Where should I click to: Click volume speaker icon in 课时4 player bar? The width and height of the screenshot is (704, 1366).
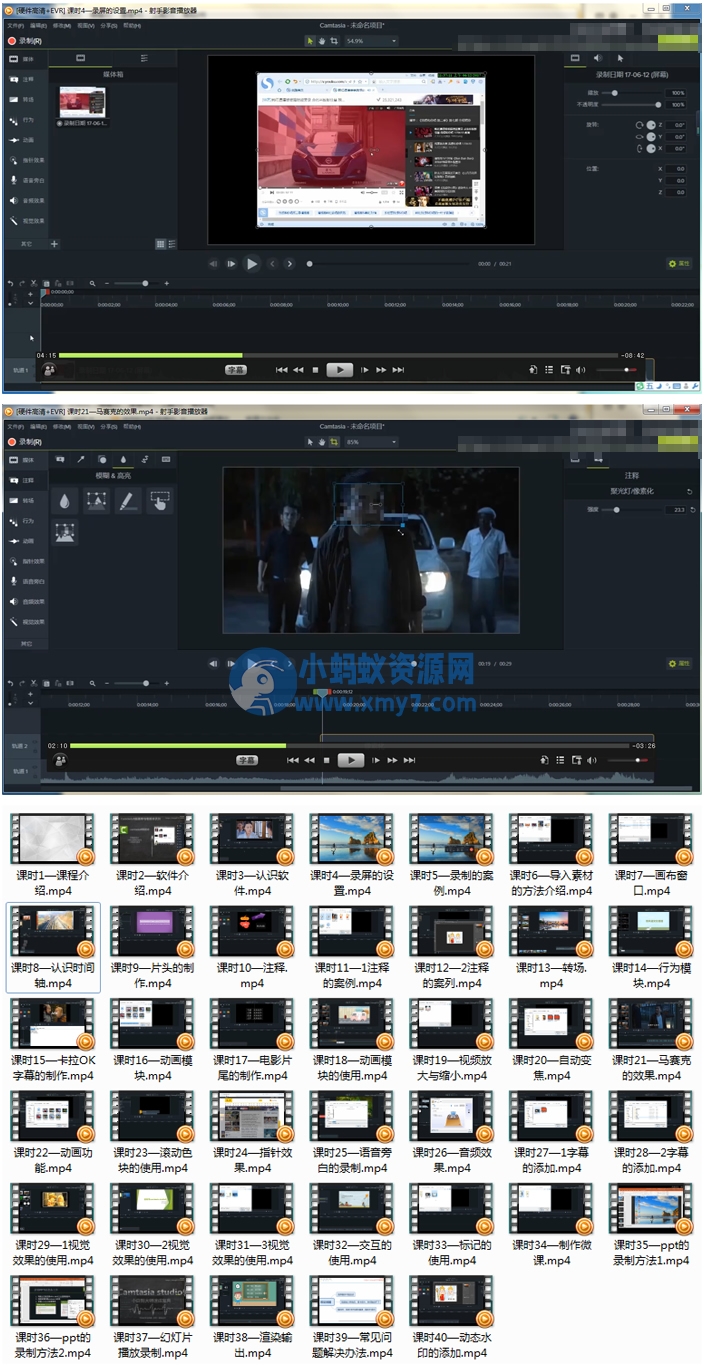(x=580, y=370)
